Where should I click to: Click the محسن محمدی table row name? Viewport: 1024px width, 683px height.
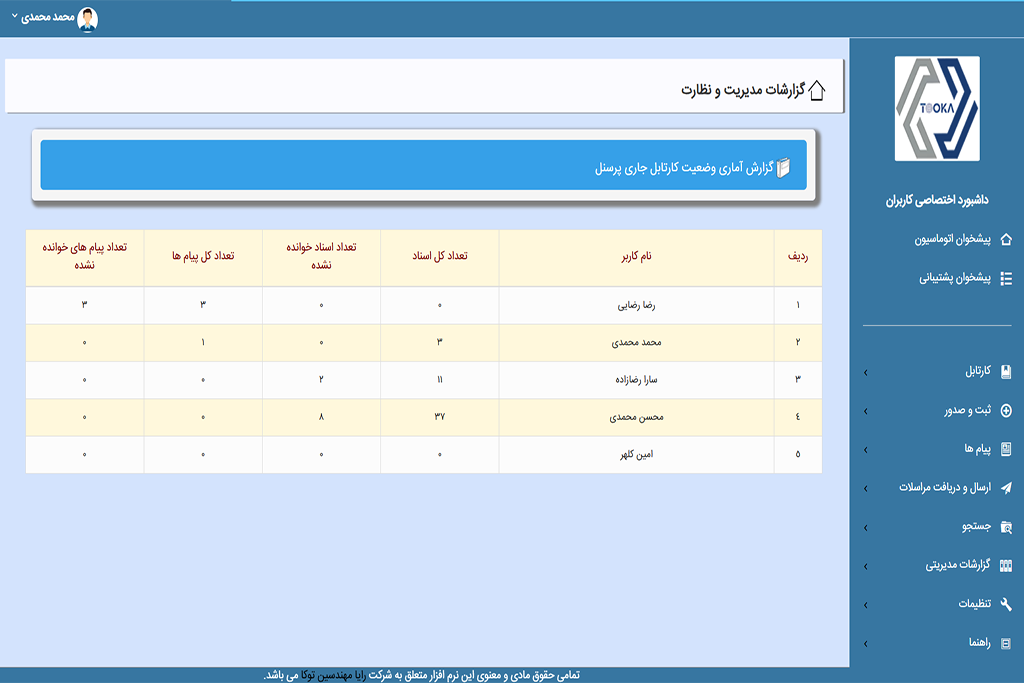pyautogui.click(x=637, y=417)
